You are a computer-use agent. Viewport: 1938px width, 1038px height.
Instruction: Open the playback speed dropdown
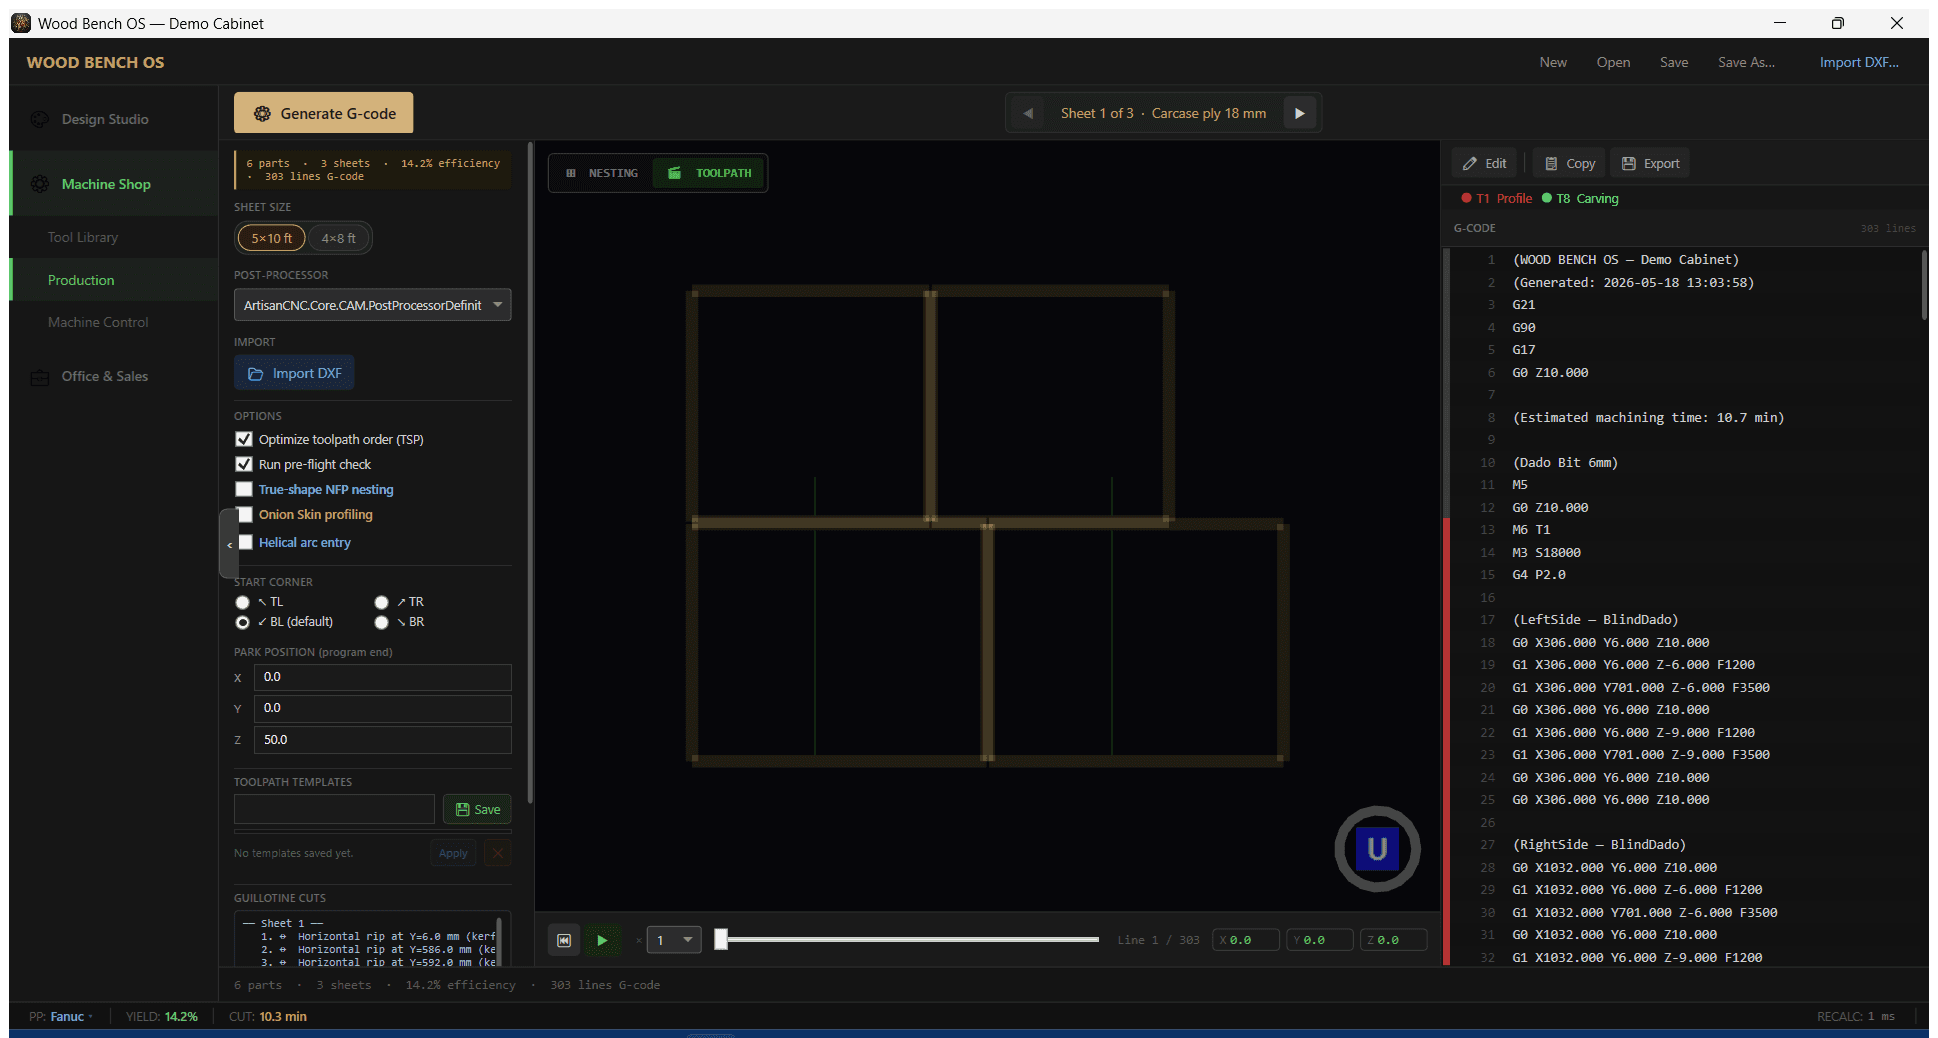pyautogui.click(x=674, y=940)
